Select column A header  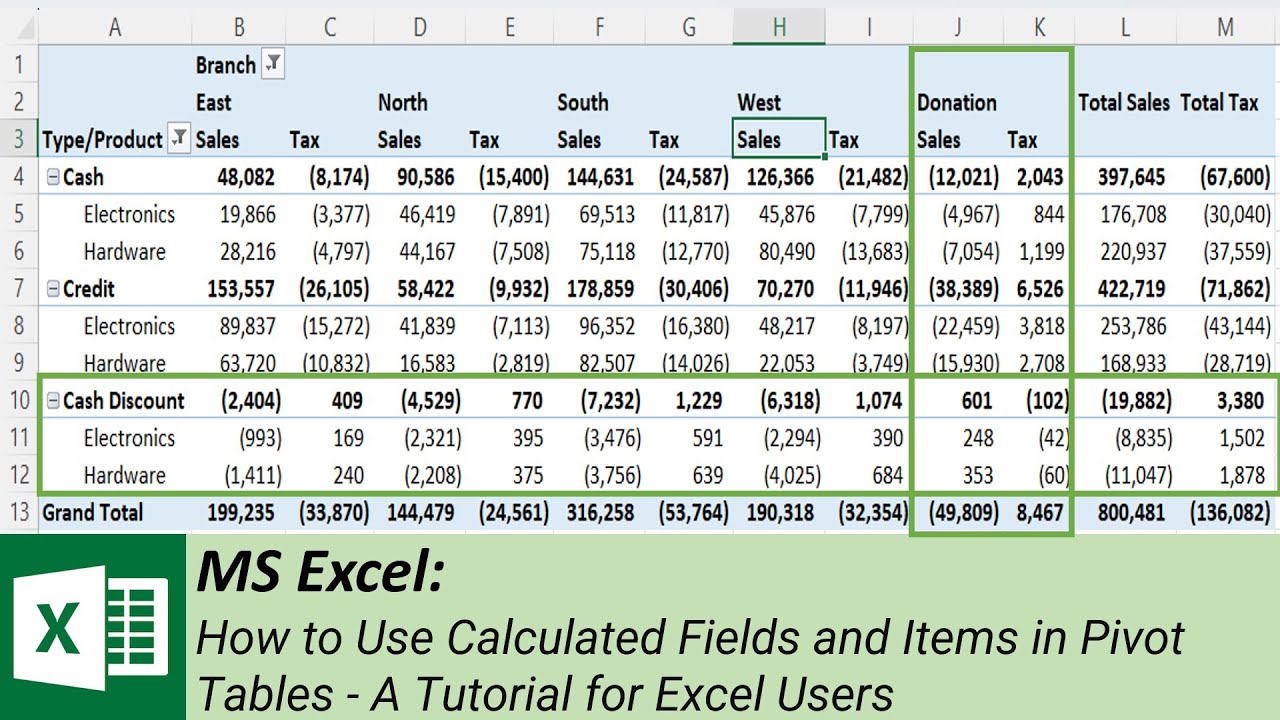115,28
